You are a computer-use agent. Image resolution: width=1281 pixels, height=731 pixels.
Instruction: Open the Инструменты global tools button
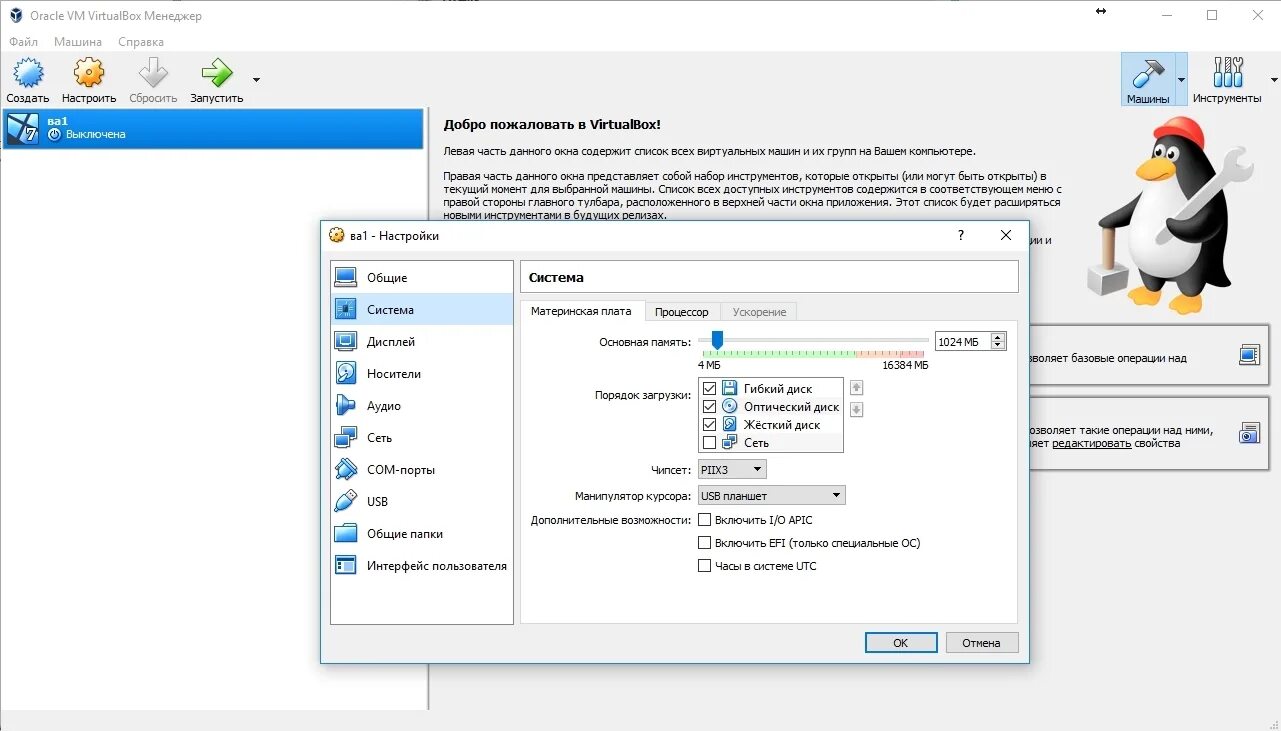click(1227, 79)
